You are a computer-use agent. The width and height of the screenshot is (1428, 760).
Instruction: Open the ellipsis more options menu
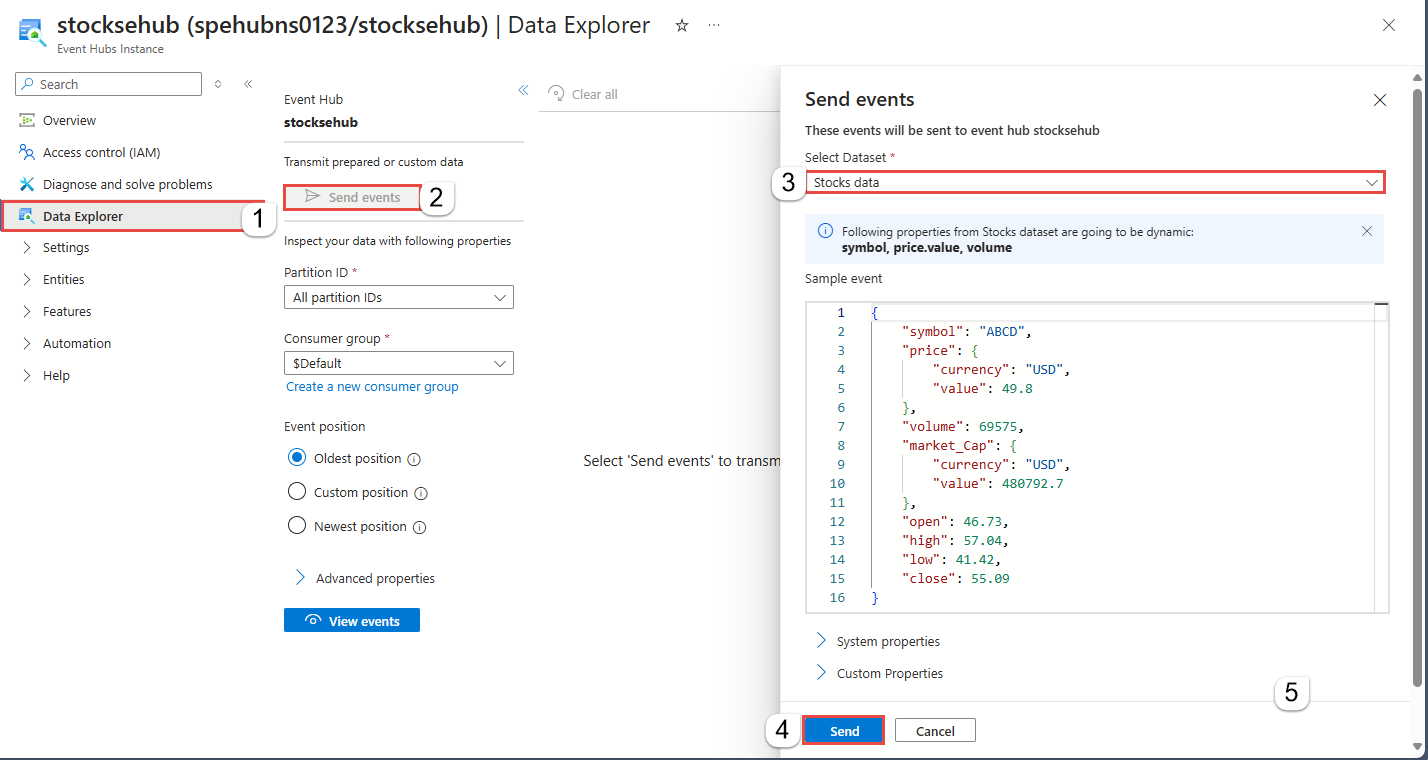714,26
